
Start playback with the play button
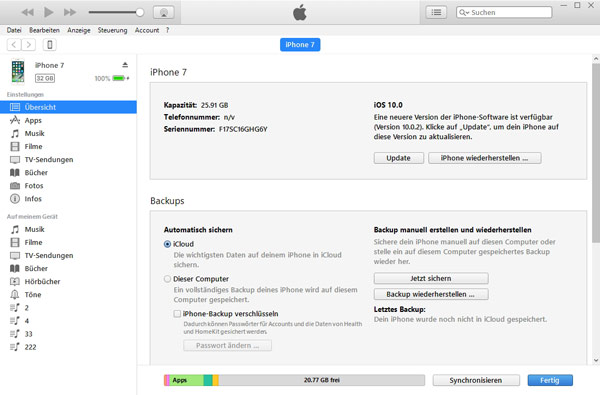[x=49, y=12]
